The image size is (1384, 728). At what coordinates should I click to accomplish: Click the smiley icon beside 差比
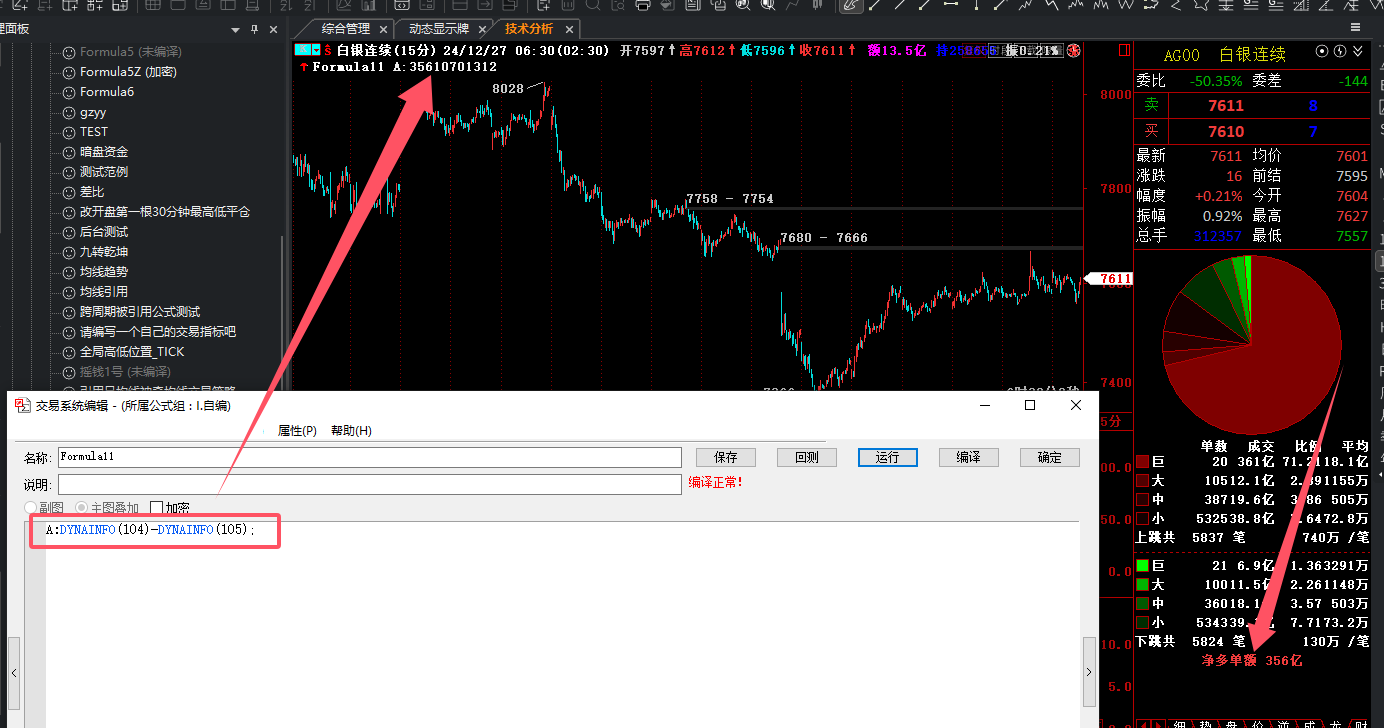pyautogui.click(x=69, y=192)
